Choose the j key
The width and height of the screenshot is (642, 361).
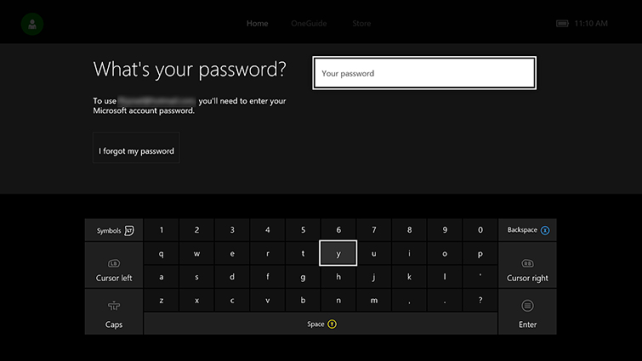pos(374,277)
